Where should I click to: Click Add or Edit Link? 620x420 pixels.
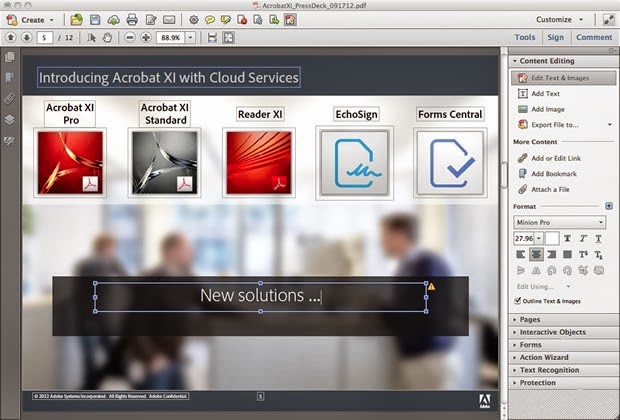tap(556, 158)
